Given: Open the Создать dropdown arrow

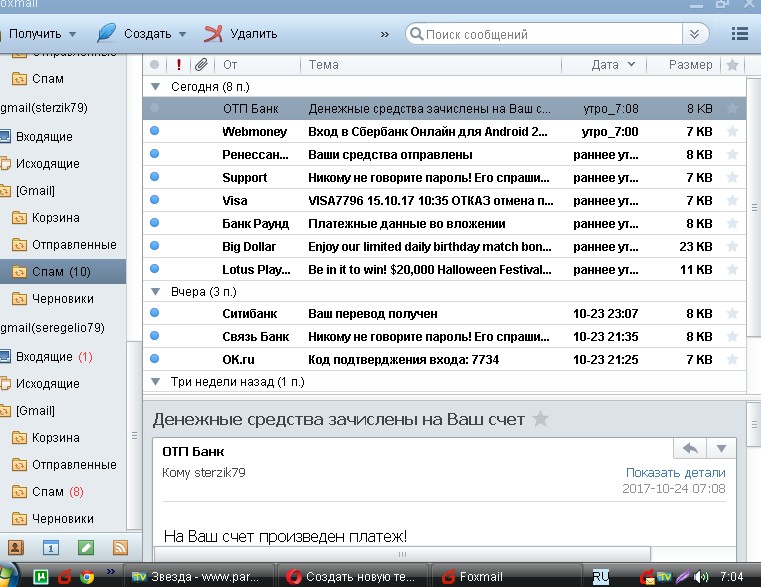Looking at the screenshot, I should 181,34.
